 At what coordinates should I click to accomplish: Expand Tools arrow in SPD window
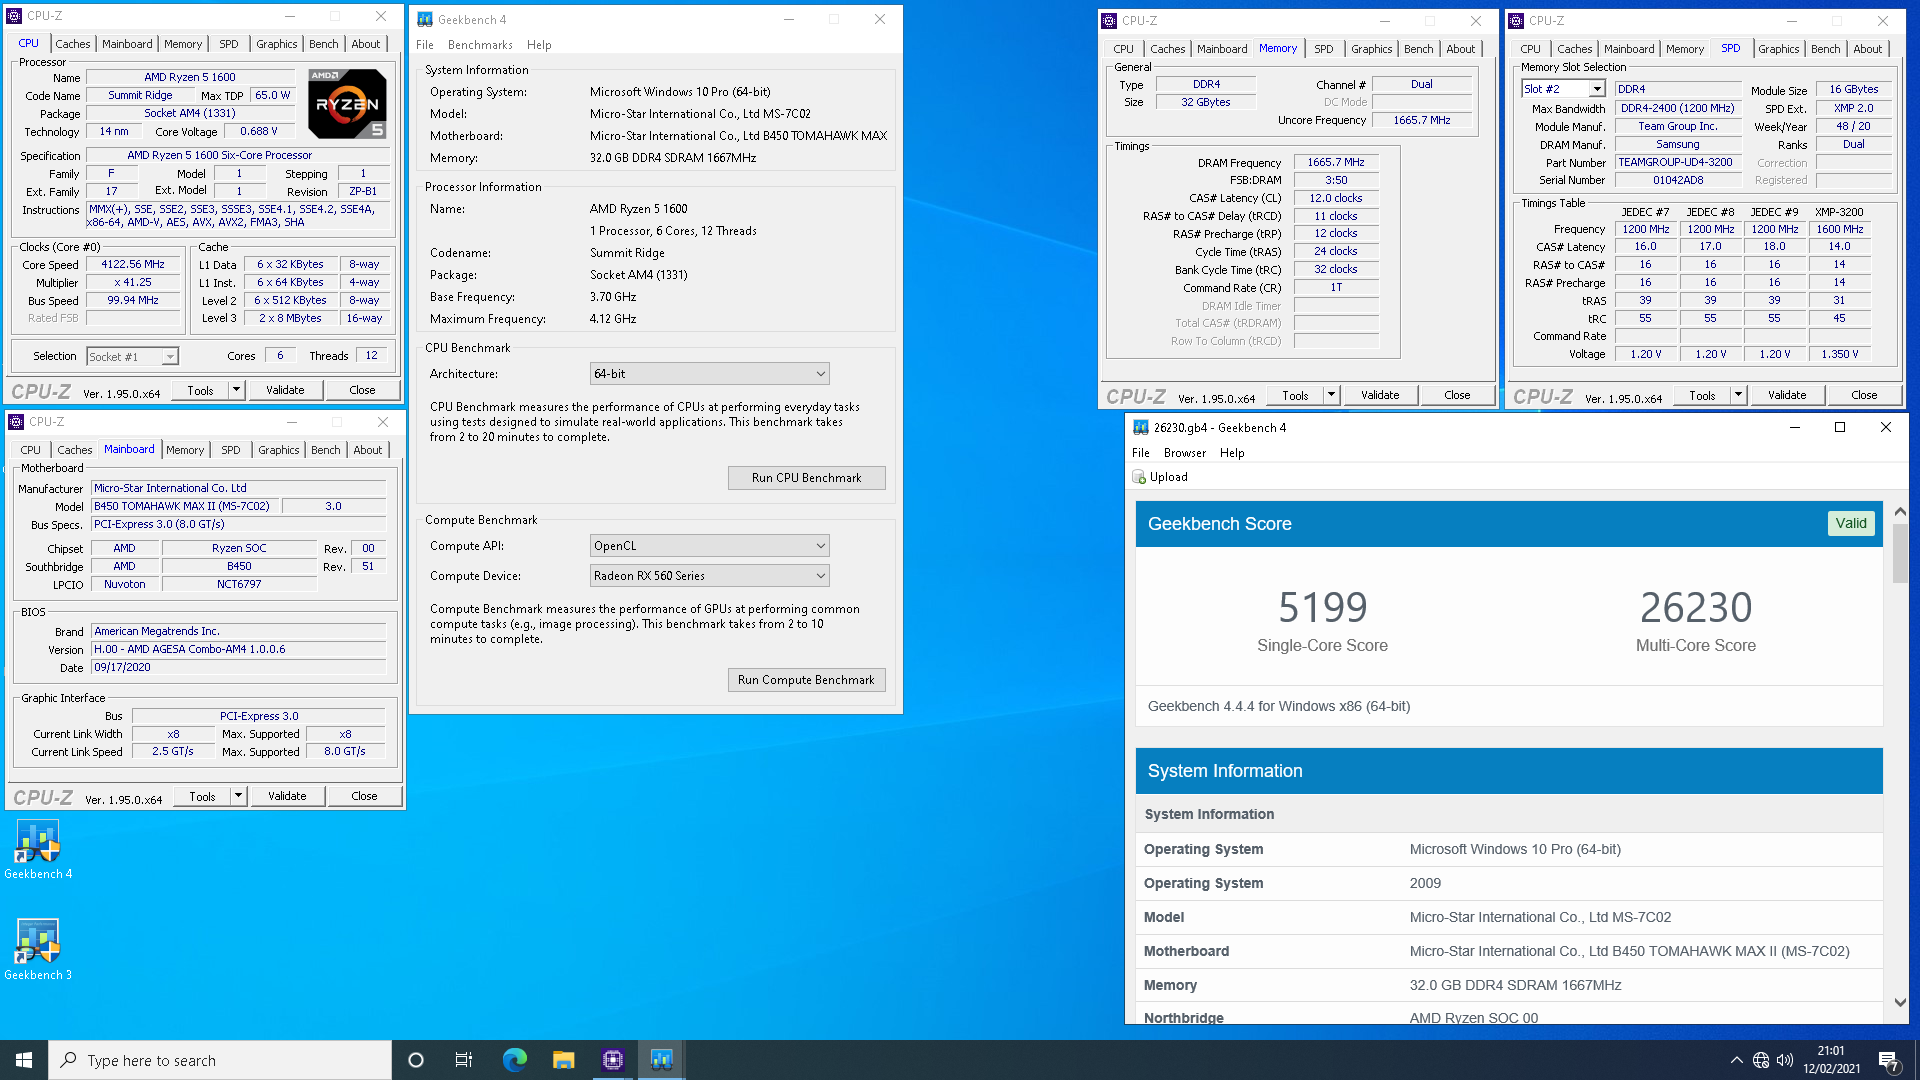(1739, 395)
